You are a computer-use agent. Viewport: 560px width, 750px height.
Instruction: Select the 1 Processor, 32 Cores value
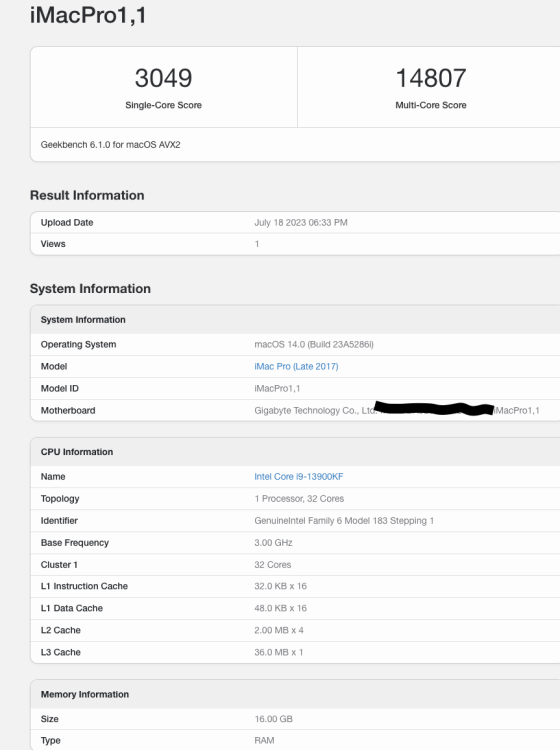(299, 498)
